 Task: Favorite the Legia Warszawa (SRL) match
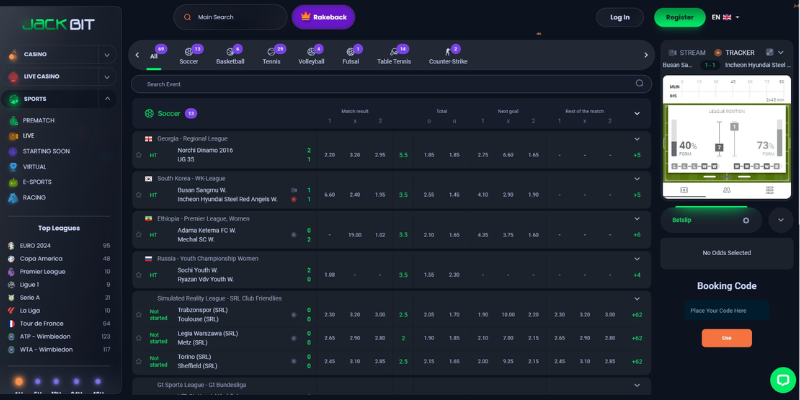click(138, 338)
